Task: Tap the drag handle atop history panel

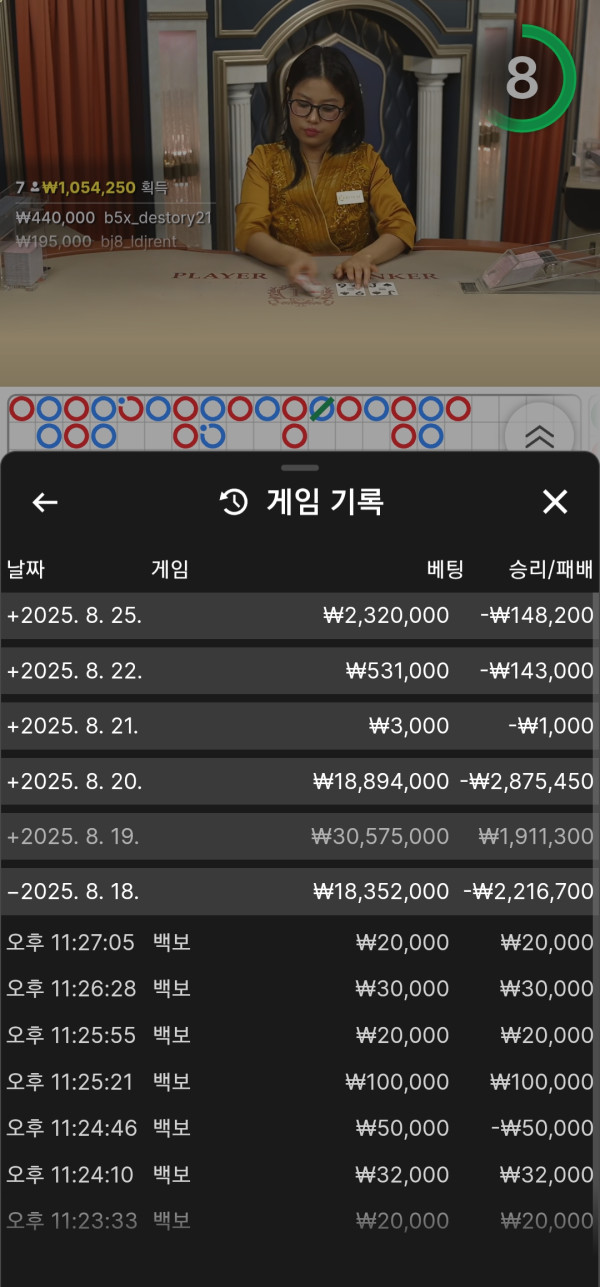Action: [x=300, y=467]
